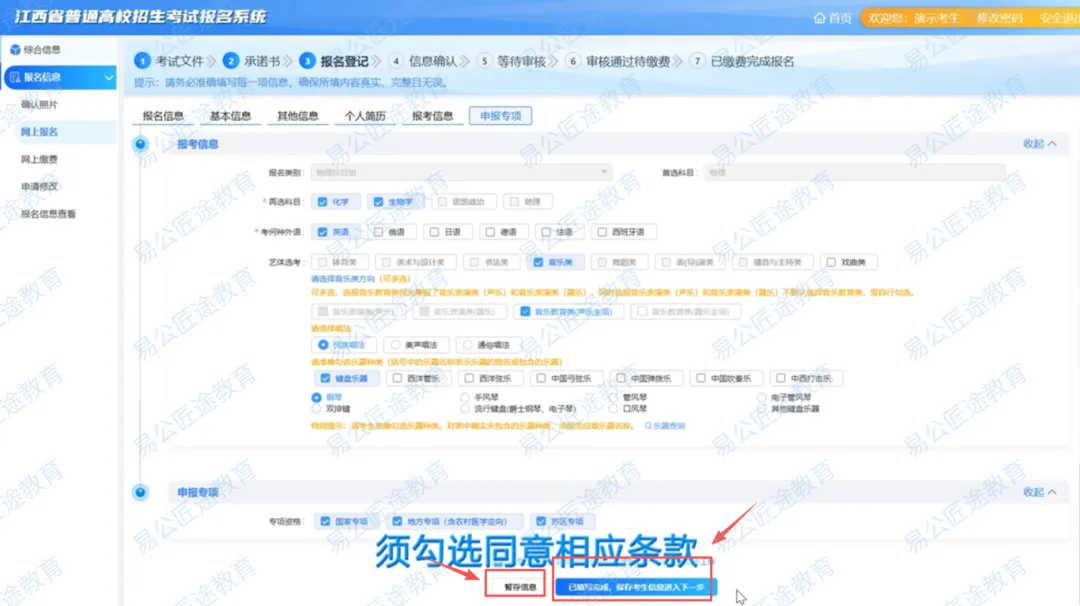Click 修改密码 in the header
Image resolution: width=1080 pixels, height=606 pixels.
coord(999,18)
